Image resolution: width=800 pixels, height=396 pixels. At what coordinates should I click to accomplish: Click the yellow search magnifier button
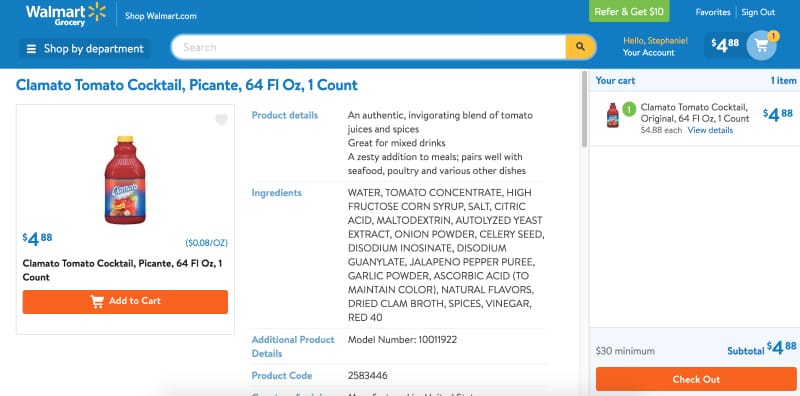click(x=580, y=47)
